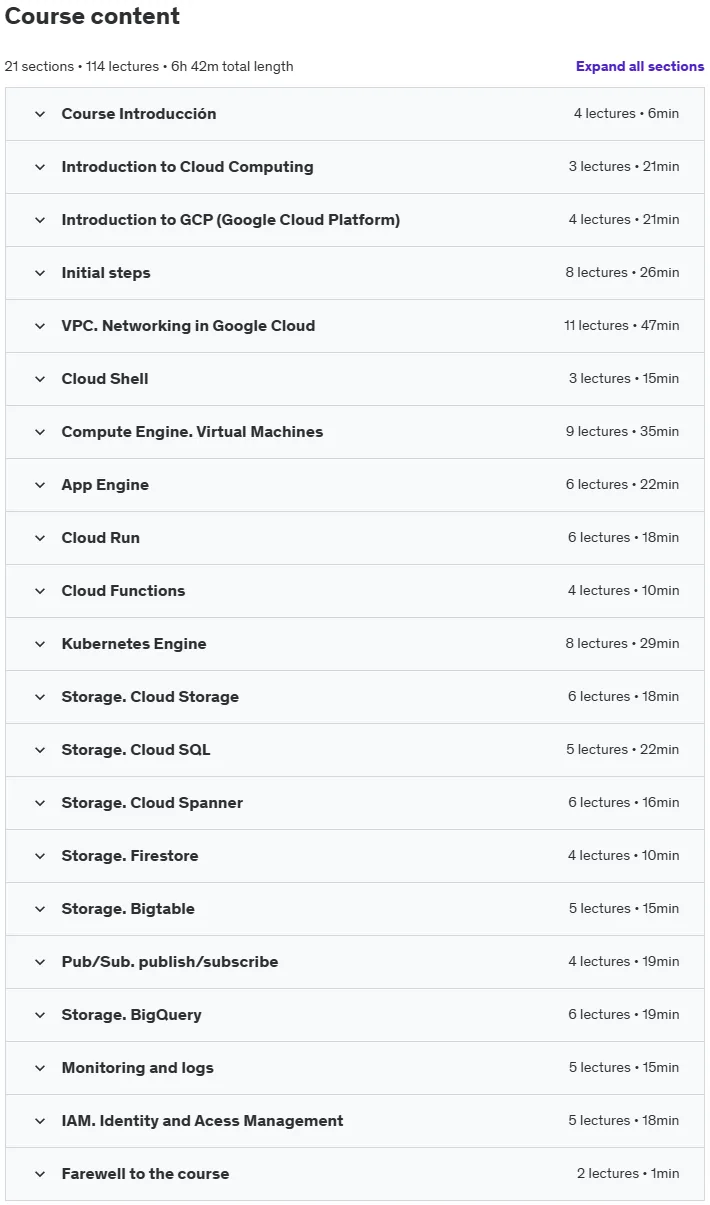The height and width of the screenshot is (1205, 710).
Task: Click the Farewell to the course chevron
Action: click(x=40, y=1174)
